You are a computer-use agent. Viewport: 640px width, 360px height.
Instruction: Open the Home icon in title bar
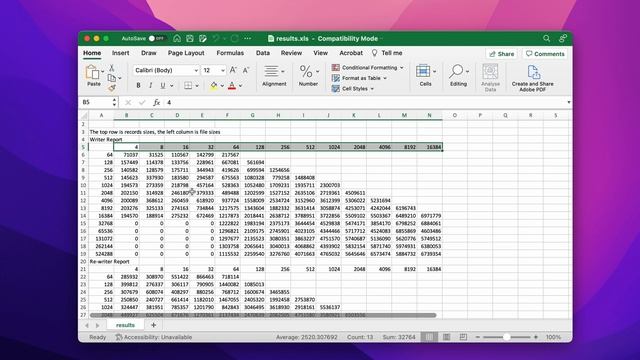(x=177, y=38)
